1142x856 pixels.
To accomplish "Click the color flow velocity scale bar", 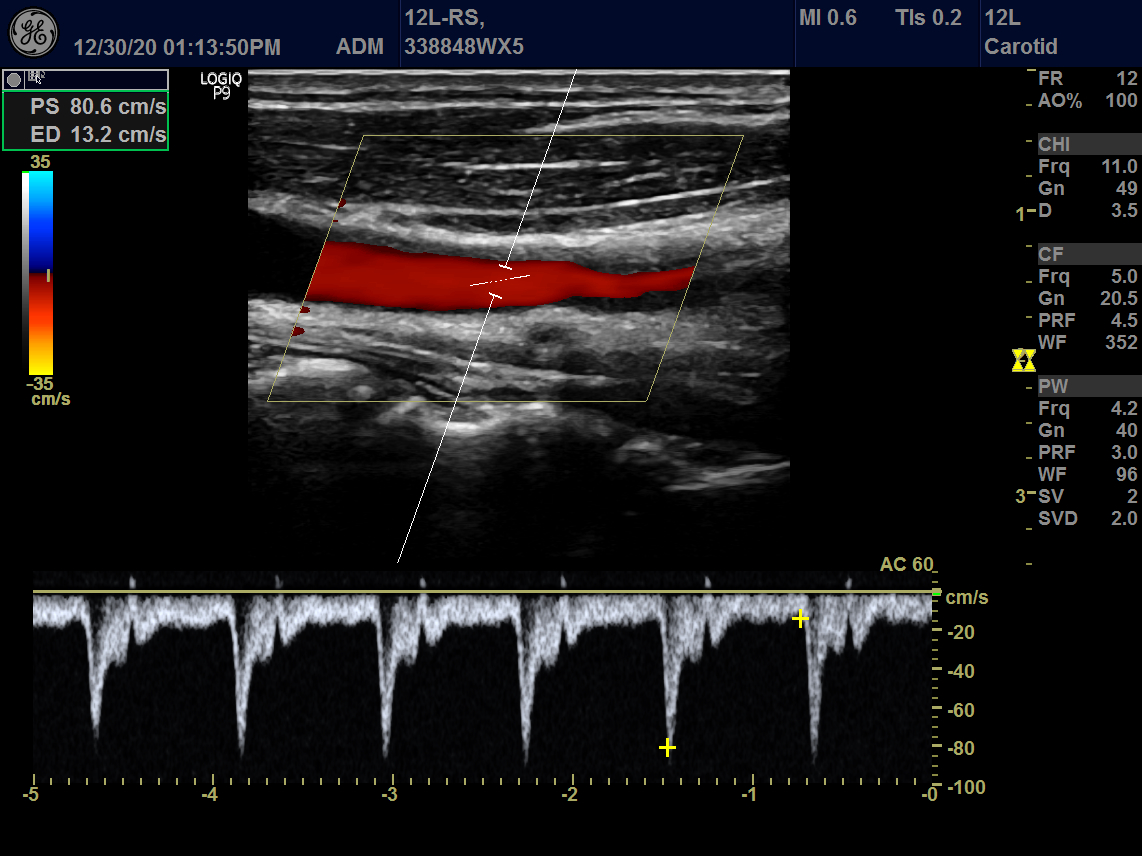I will click(38, 272).
